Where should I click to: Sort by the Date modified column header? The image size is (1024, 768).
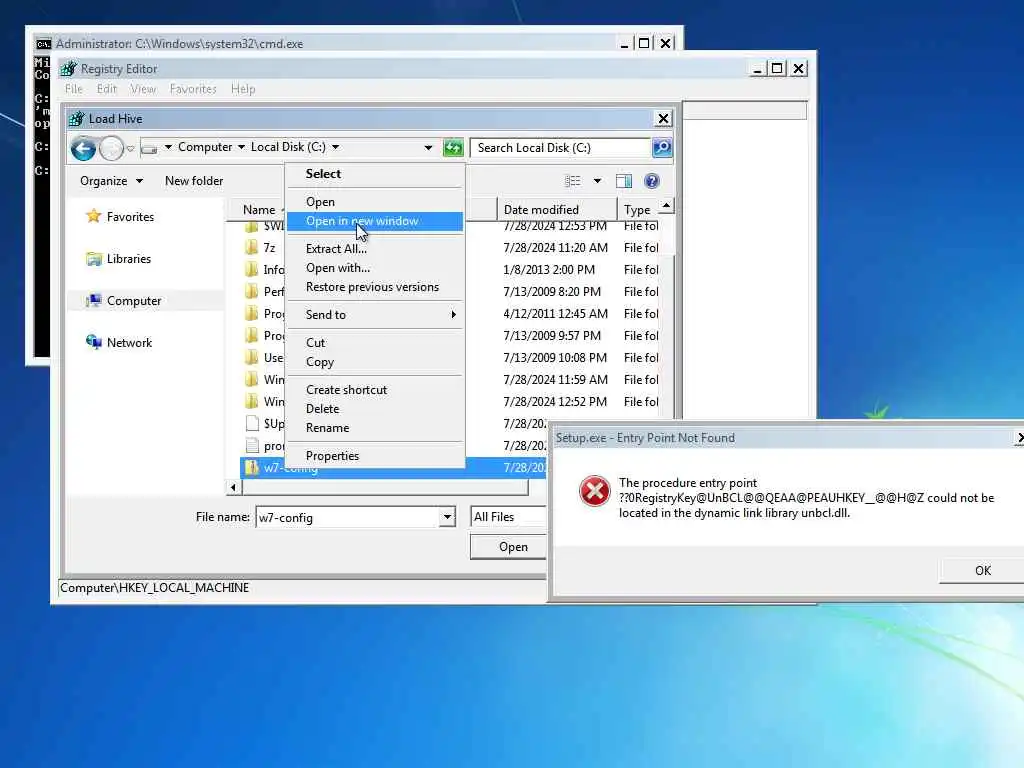pos(557,210)
